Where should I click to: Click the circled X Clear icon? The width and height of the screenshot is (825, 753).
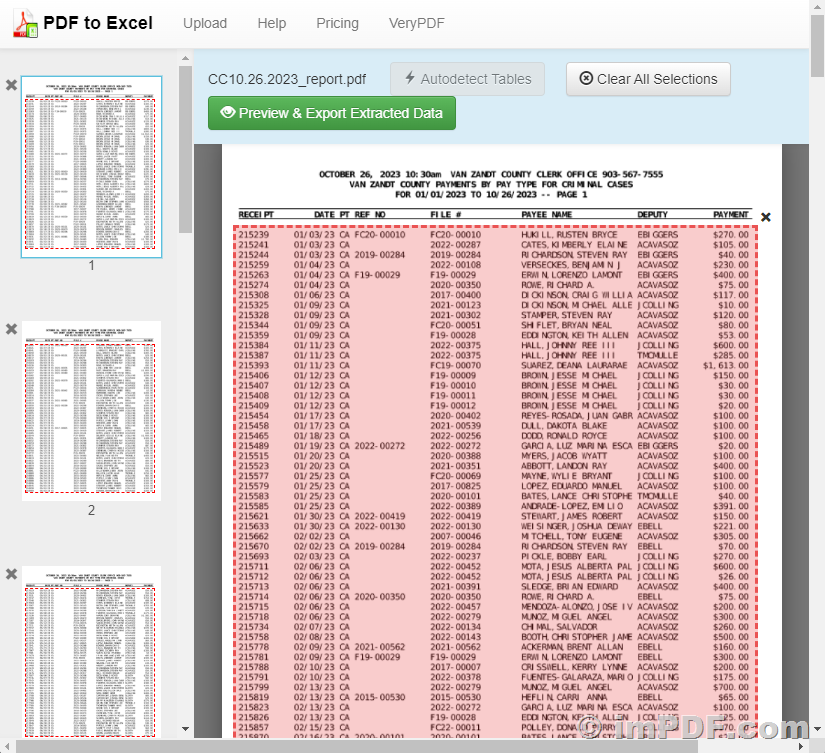pyautogui.click(x=586, y=78)
